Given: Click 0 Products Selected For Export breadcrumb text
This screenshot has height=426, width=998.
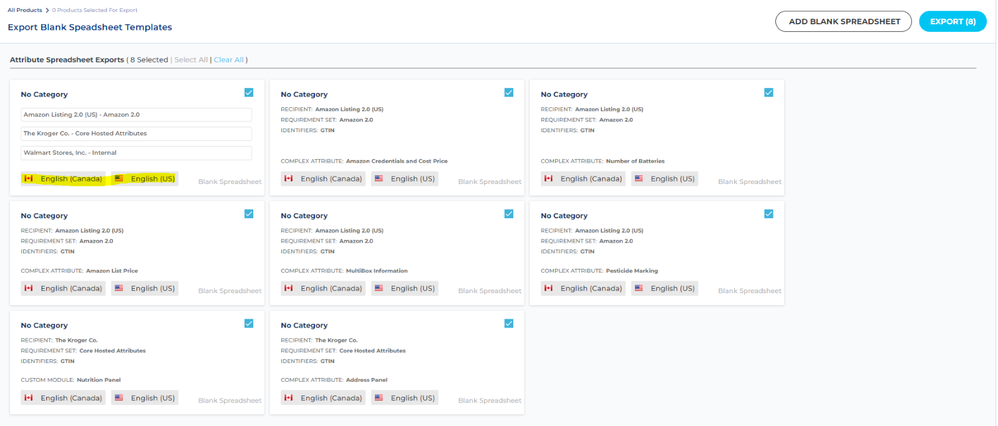Looking at the screenshot, I should (x=94, y=10).
